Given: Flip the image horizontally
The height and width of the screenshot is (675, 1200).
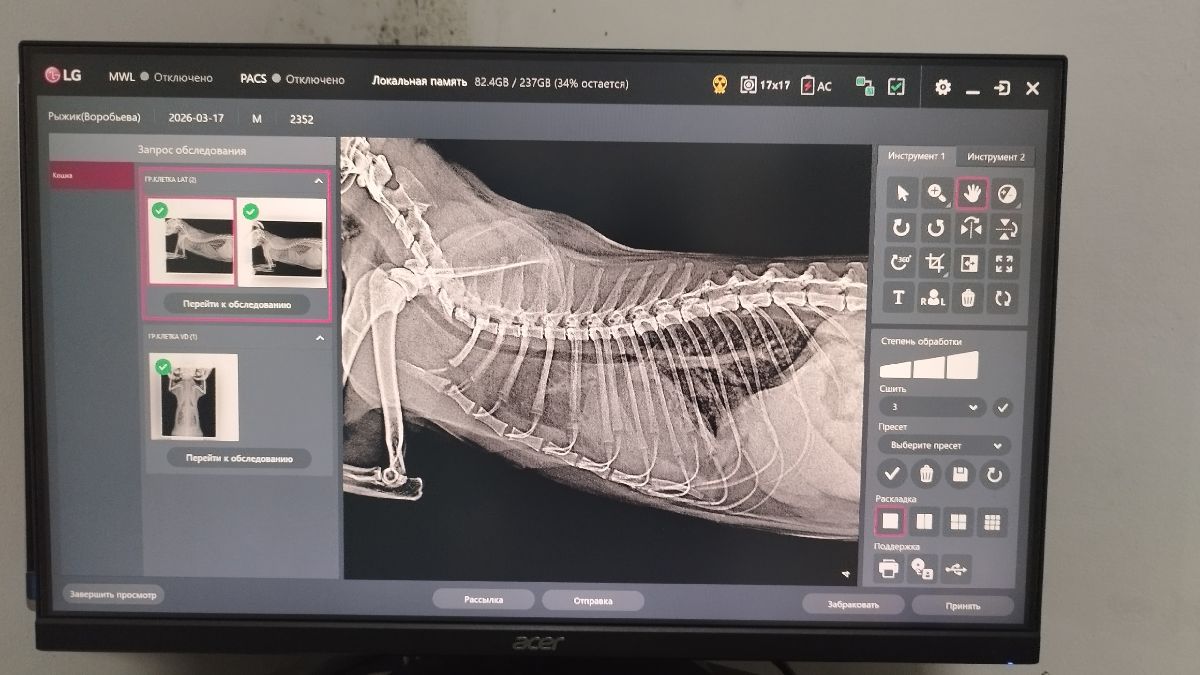Looking at the screenshot, I should point(971,228).
